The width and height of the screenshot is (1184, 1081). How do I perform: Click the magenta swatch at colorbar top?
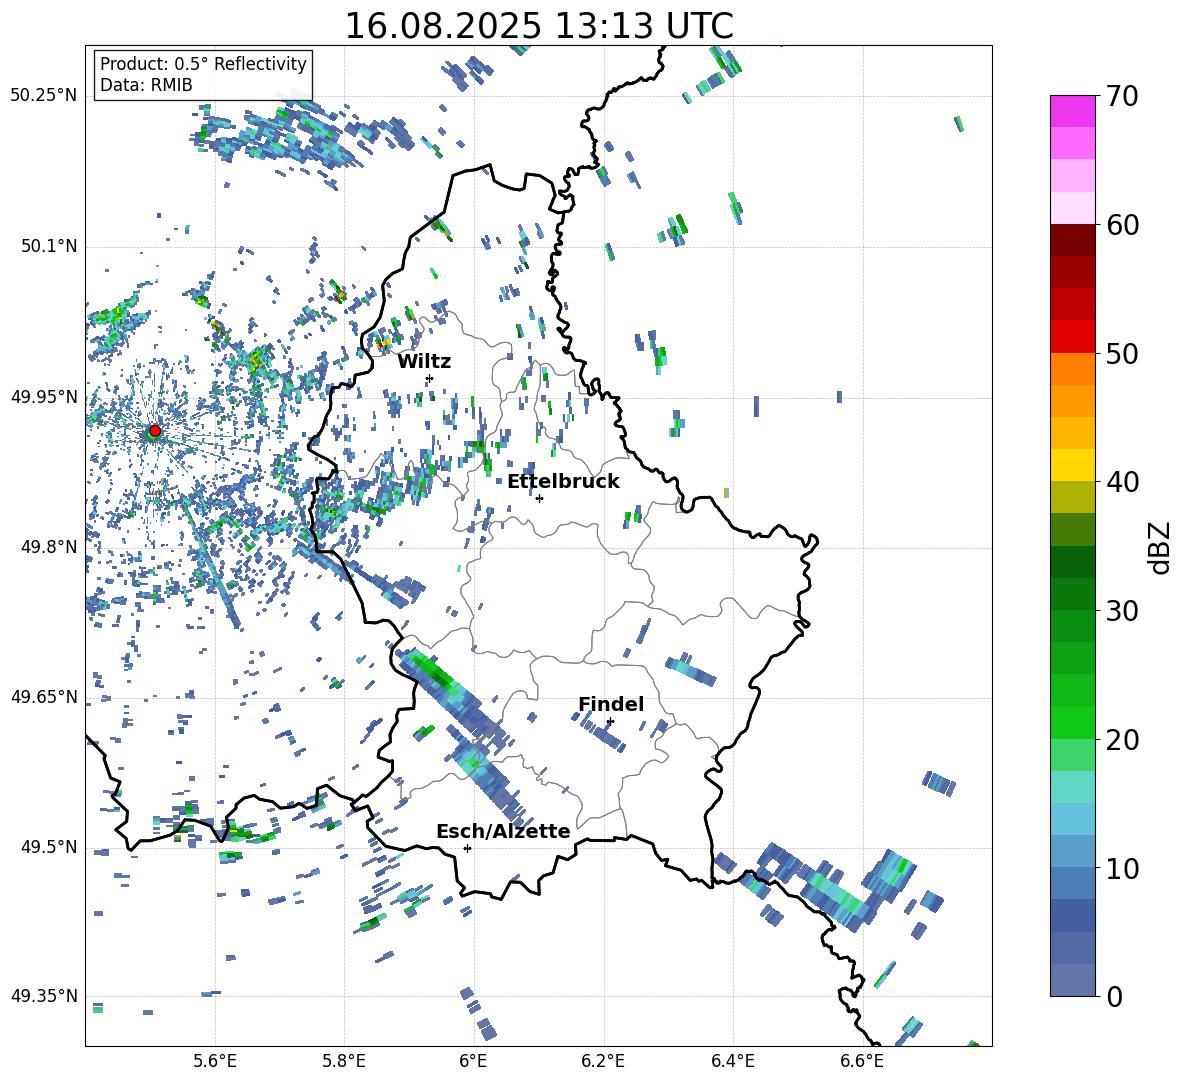coord(1072,111)
